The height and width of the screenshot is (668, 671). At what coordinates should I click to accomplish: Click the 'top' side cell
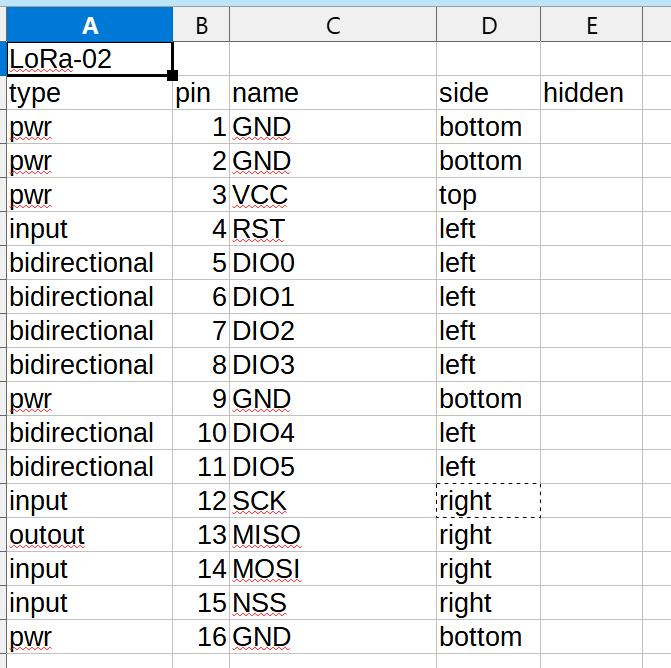pos(489,195)
